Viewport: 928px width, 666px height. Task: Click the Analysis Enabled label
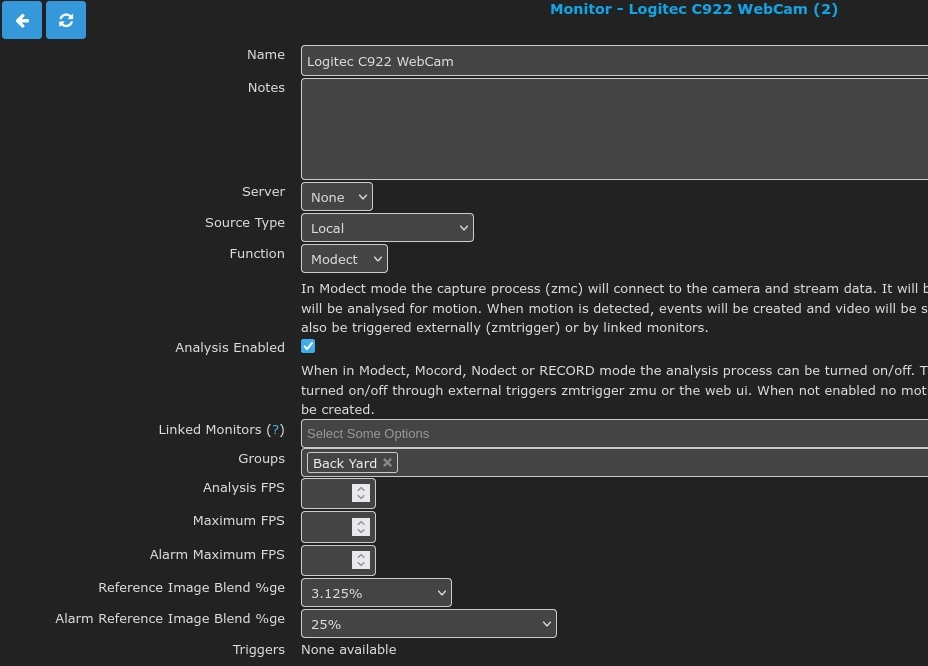[230, 348]
